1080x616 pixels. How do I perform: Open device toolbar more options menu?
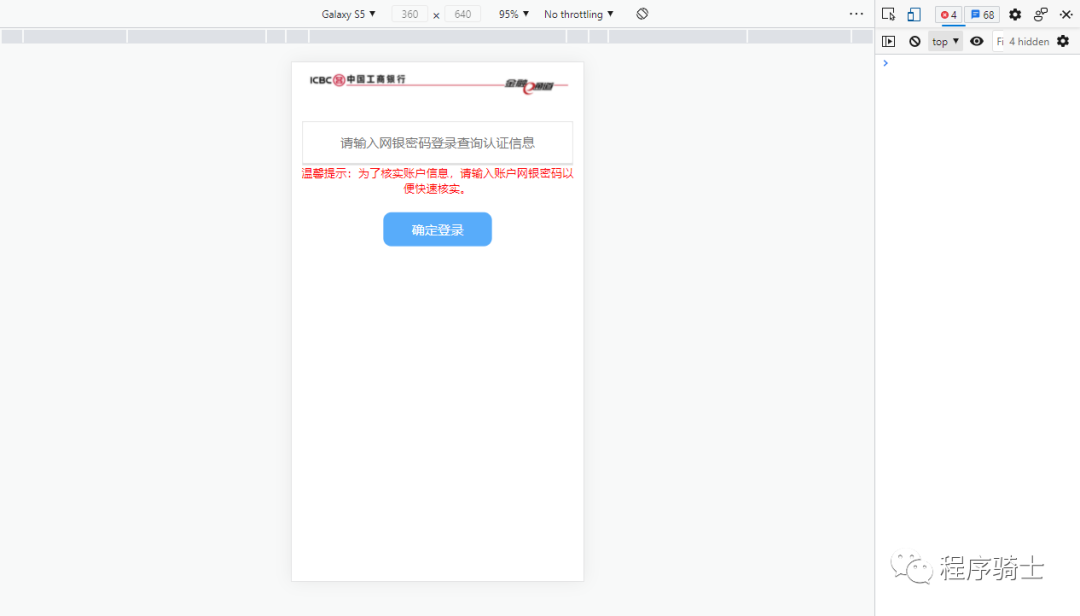click(x=856, y=13)
